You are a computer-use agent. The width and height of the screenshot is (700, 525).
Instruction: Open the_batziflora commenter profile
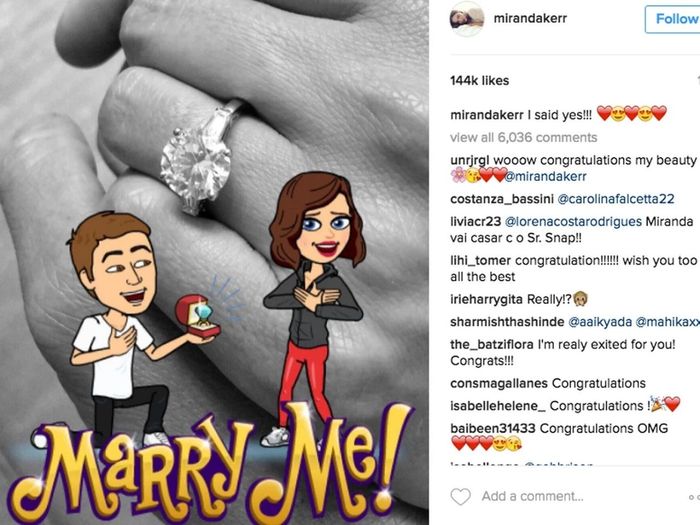(492, 345)
